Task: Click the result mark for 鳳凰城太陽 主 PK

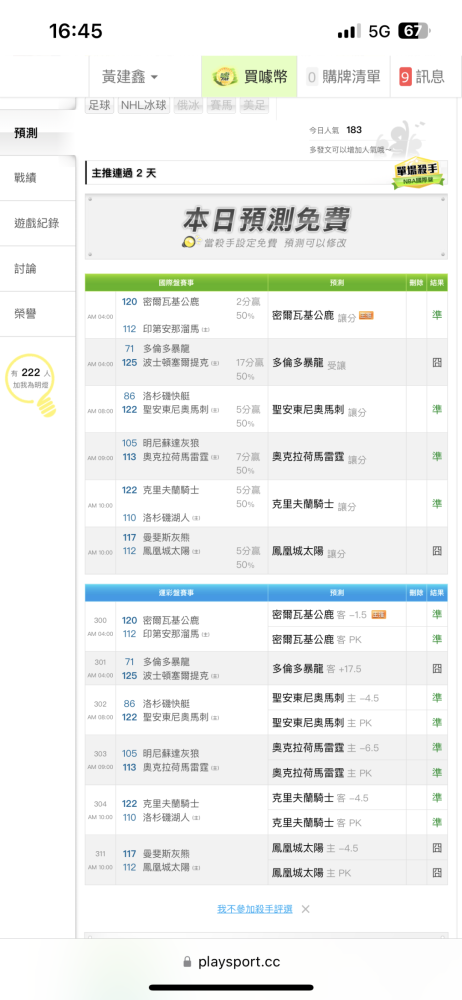Action: coord(437,872)
